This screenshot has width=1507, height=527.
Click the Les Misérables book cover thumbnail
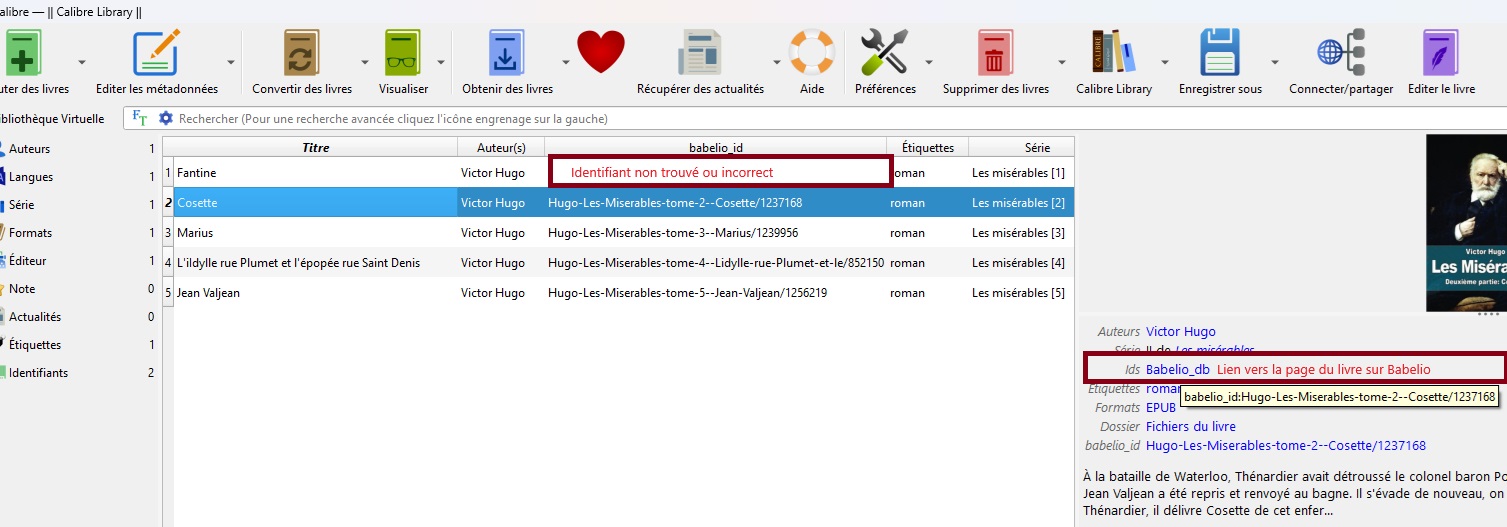[x=1466, y=223]
